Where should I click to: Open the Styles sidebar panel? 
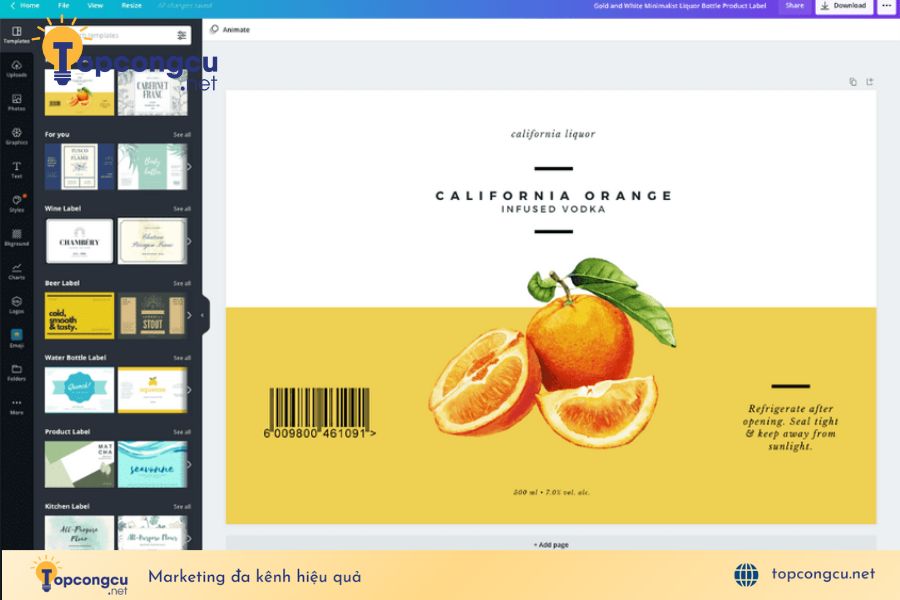tap(17, 203)
